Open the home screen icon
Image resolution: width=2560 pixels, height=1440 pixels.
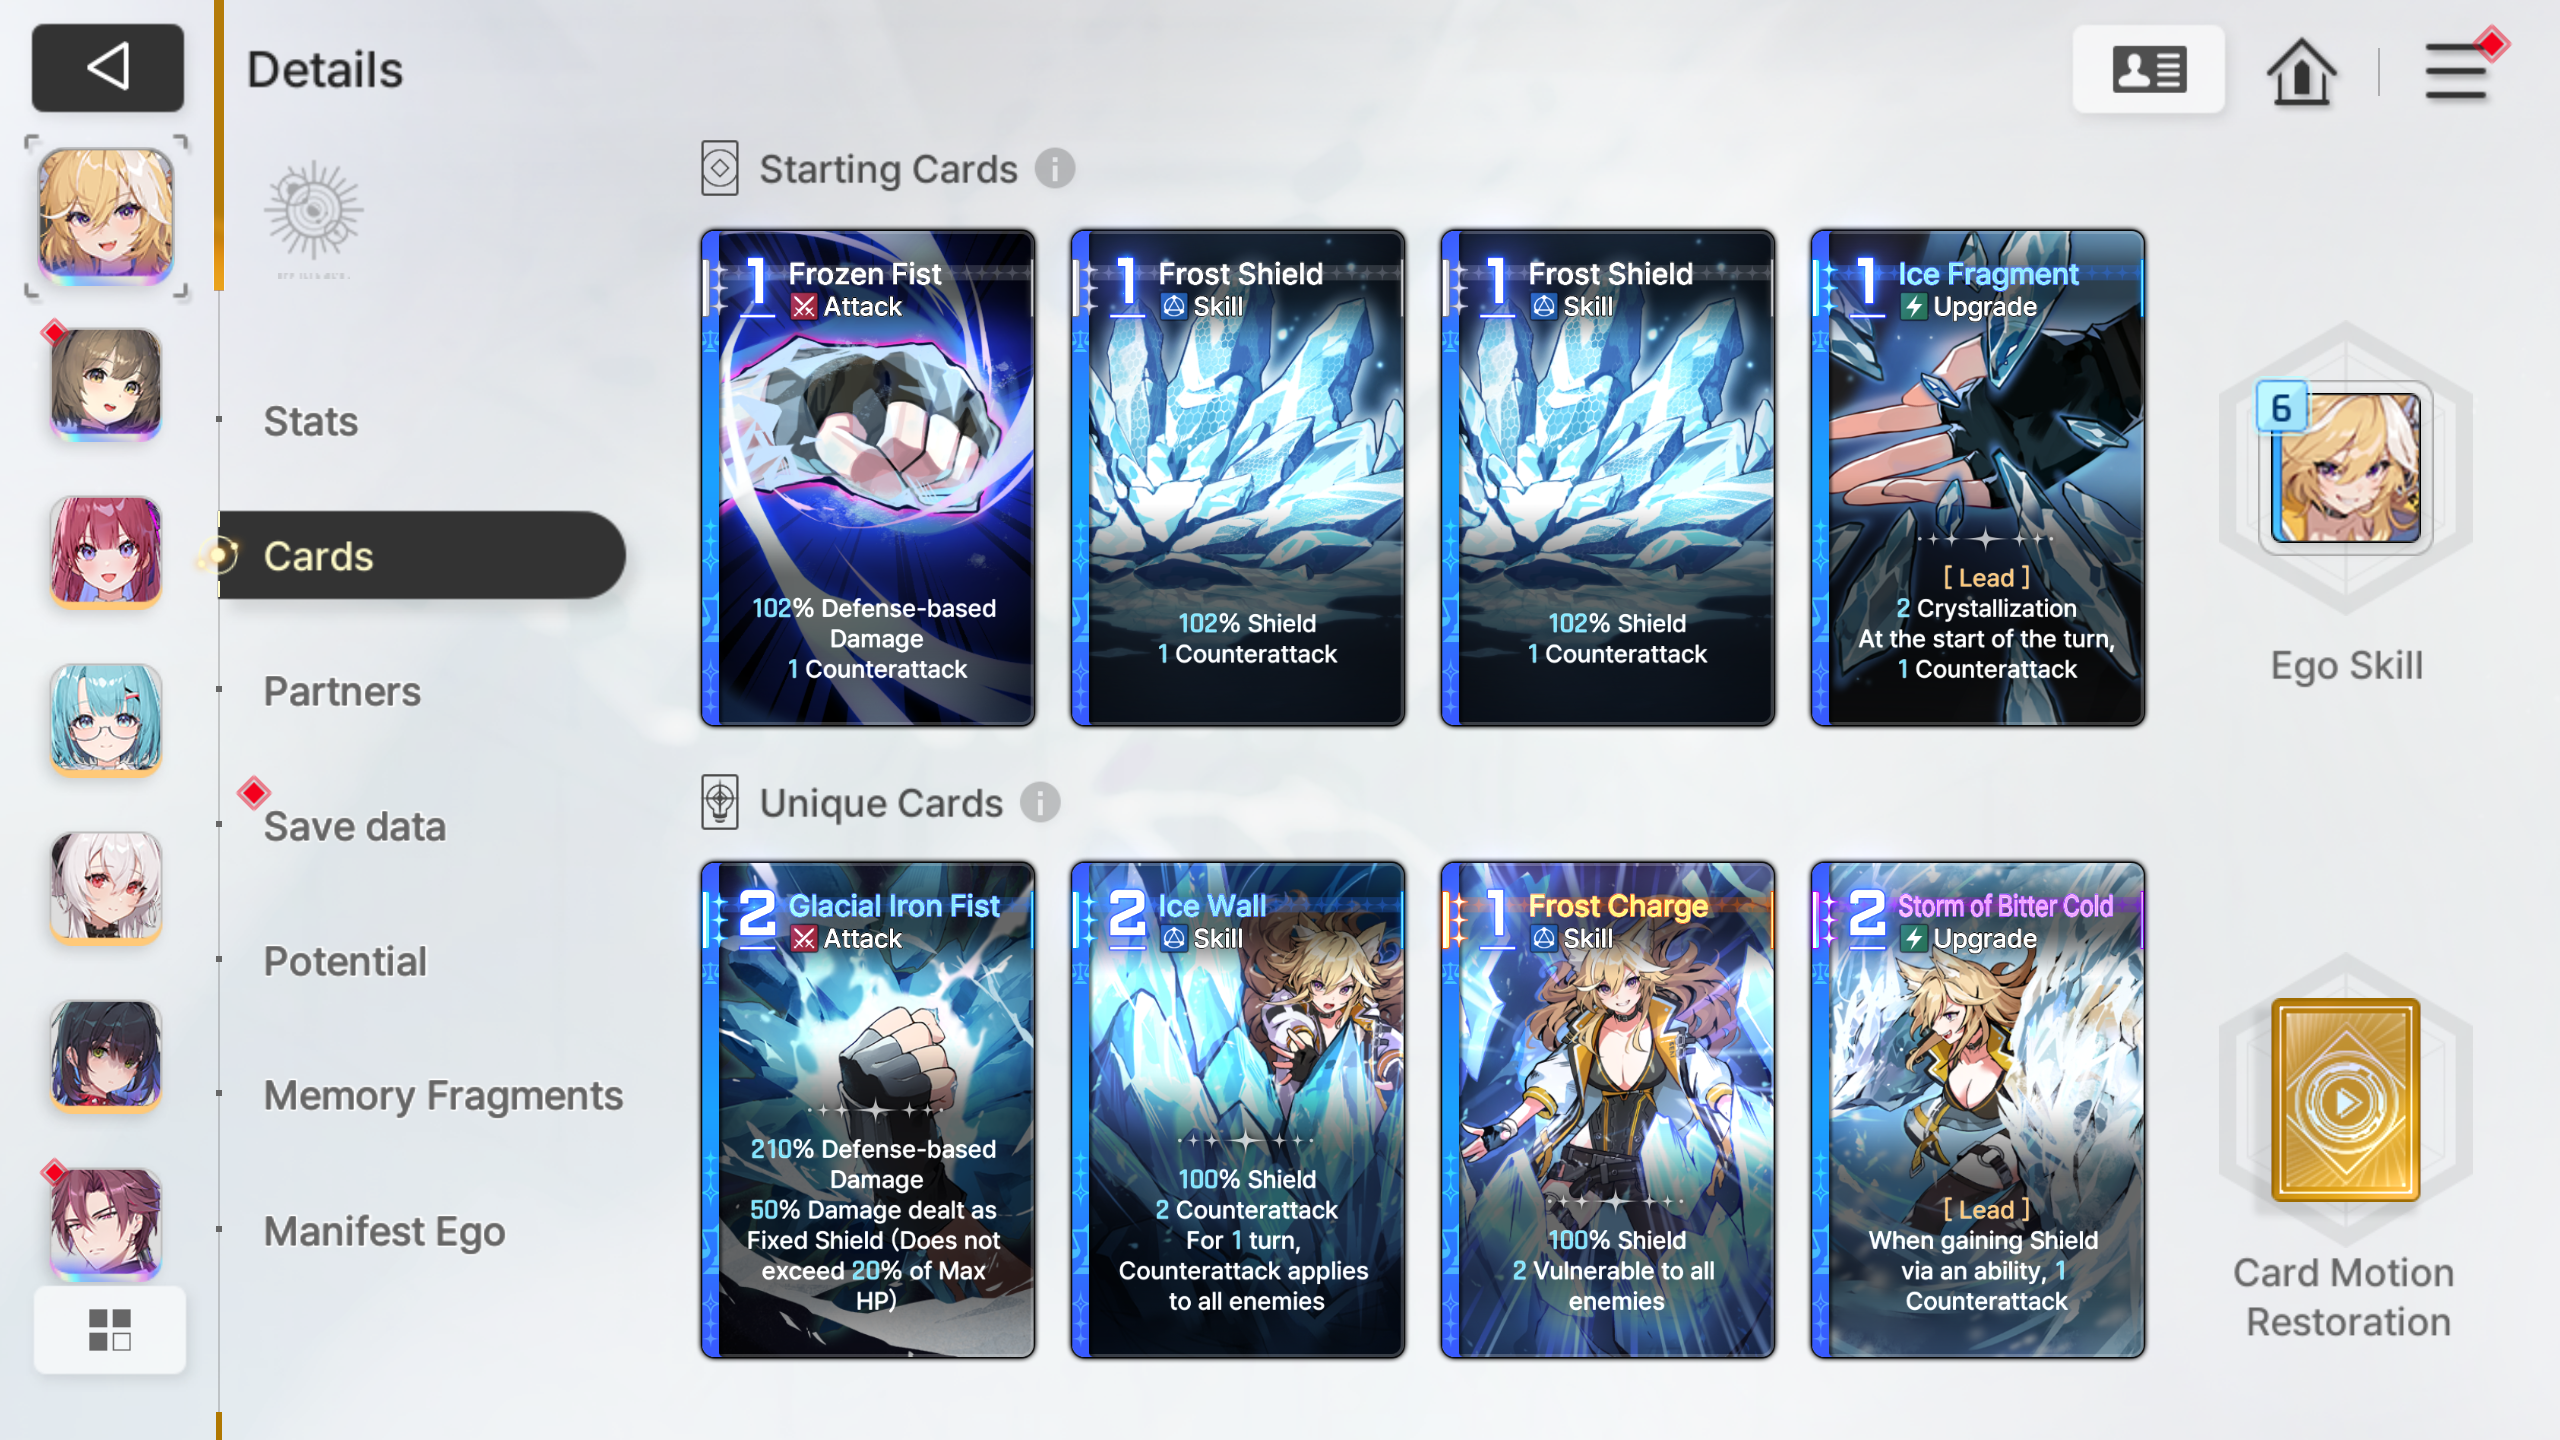[x=2301, y=70]
